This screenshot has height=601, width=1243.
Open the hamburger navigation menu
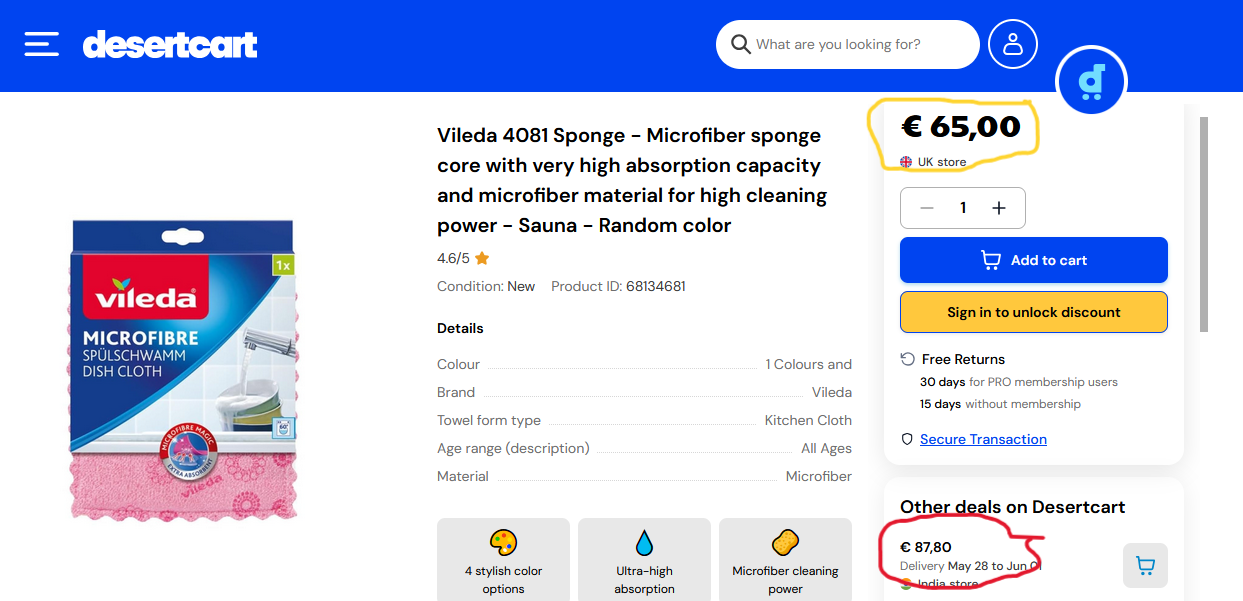pyautogui.click(x=41, y=44)
